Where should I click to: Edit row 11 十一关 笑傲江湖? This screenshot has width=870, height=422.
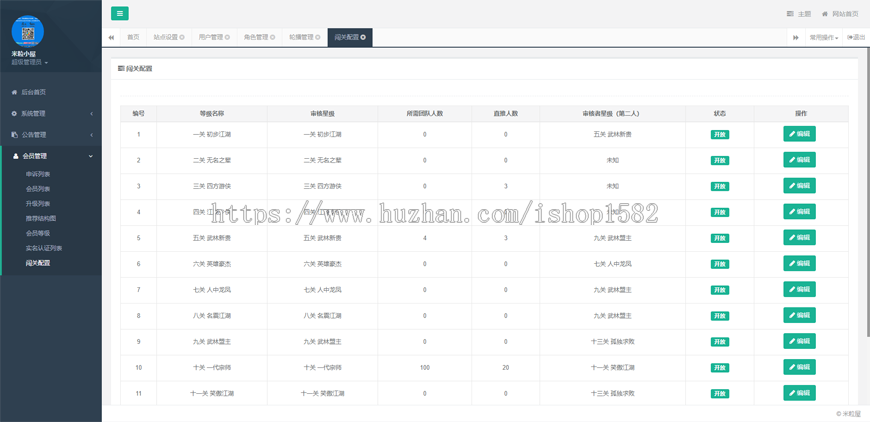(800, 393)
